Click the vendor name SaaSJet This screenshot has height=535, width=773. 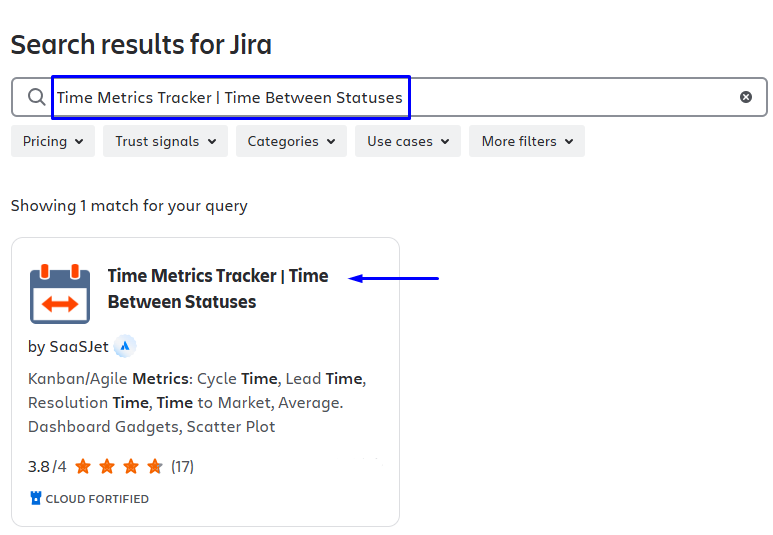(78, 347)
